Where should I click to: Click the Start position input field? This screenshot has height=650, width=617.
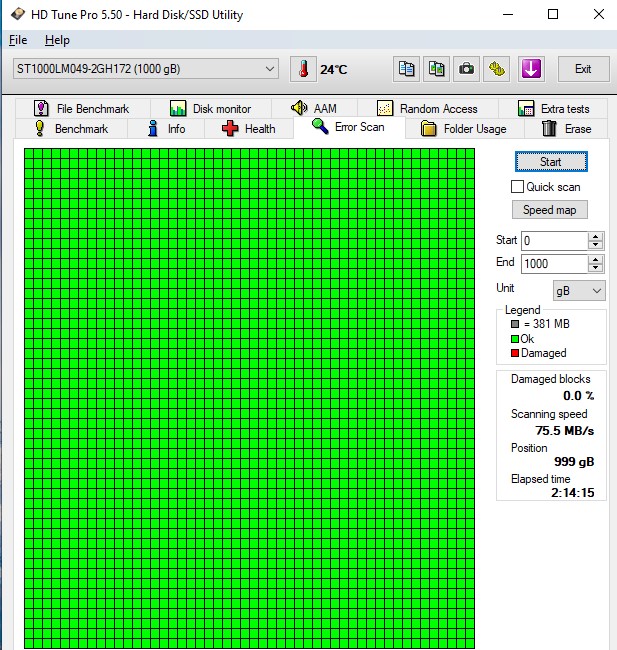(x=554, y=240)
